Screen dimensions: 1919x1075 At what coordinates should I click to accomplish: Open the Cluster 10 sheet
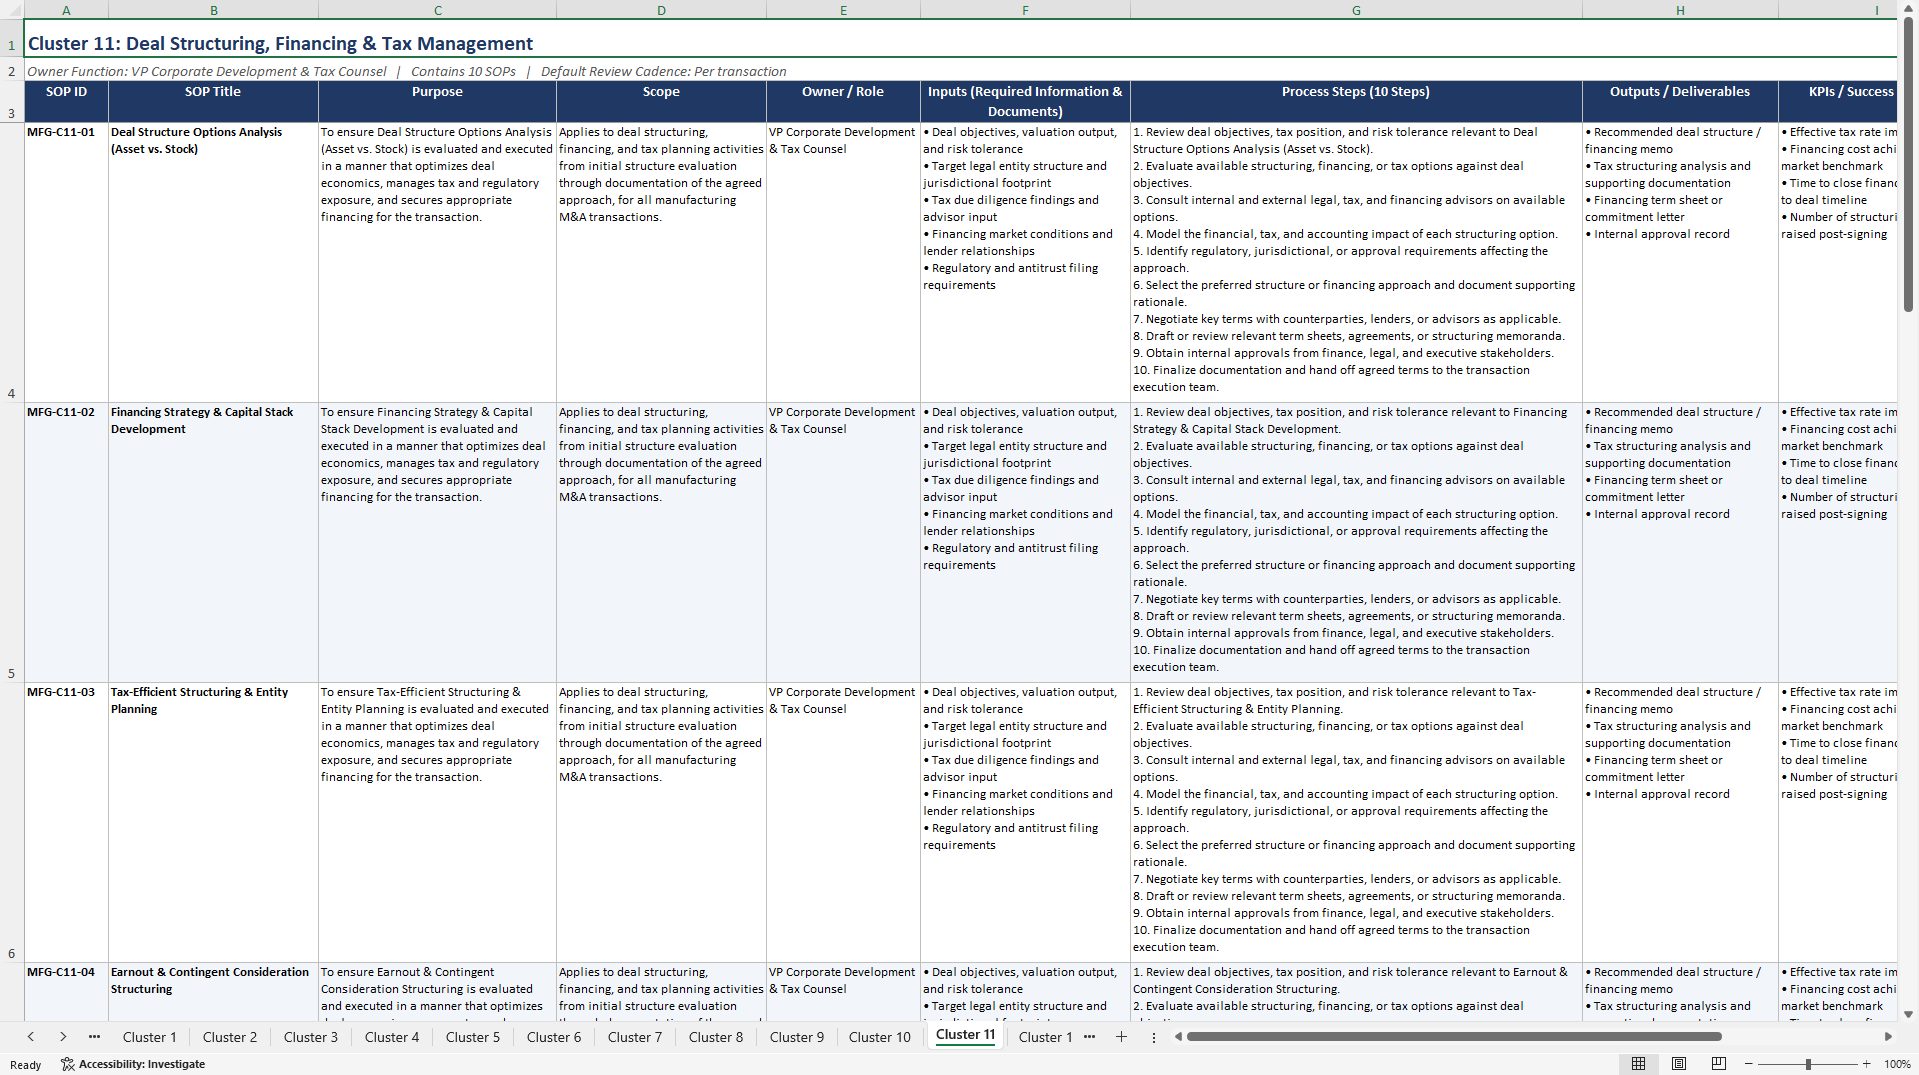click(x=880, y=1037)
